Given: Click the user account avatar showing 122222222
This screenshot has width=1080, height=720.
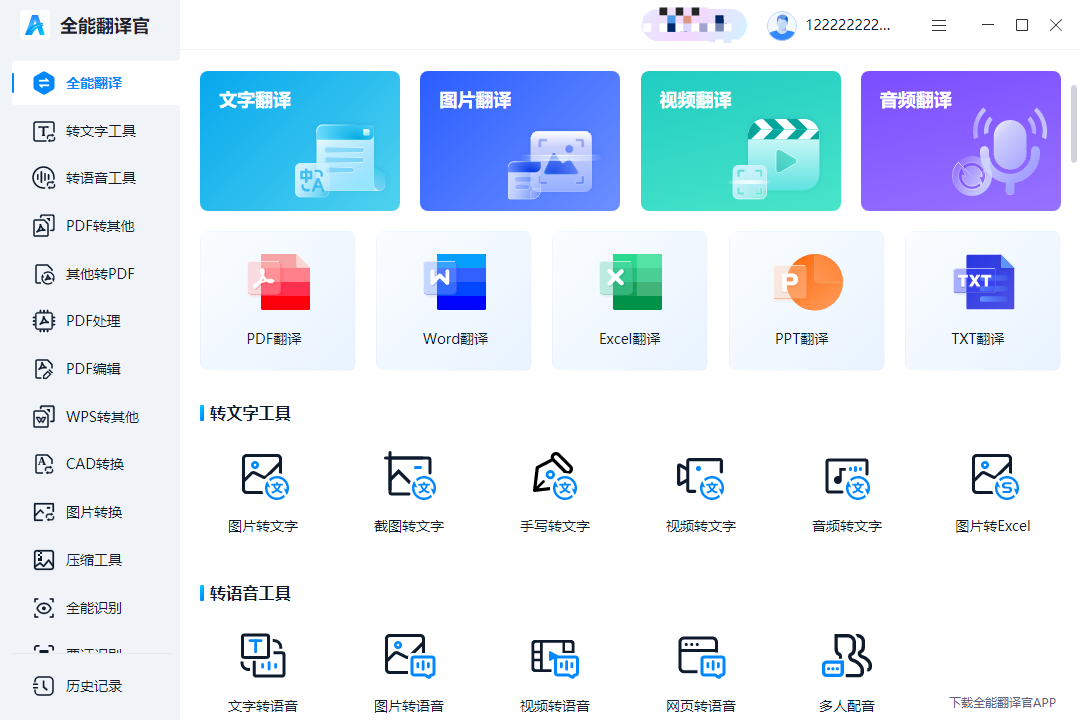Looking at the screenshot, I should point(781,25).
